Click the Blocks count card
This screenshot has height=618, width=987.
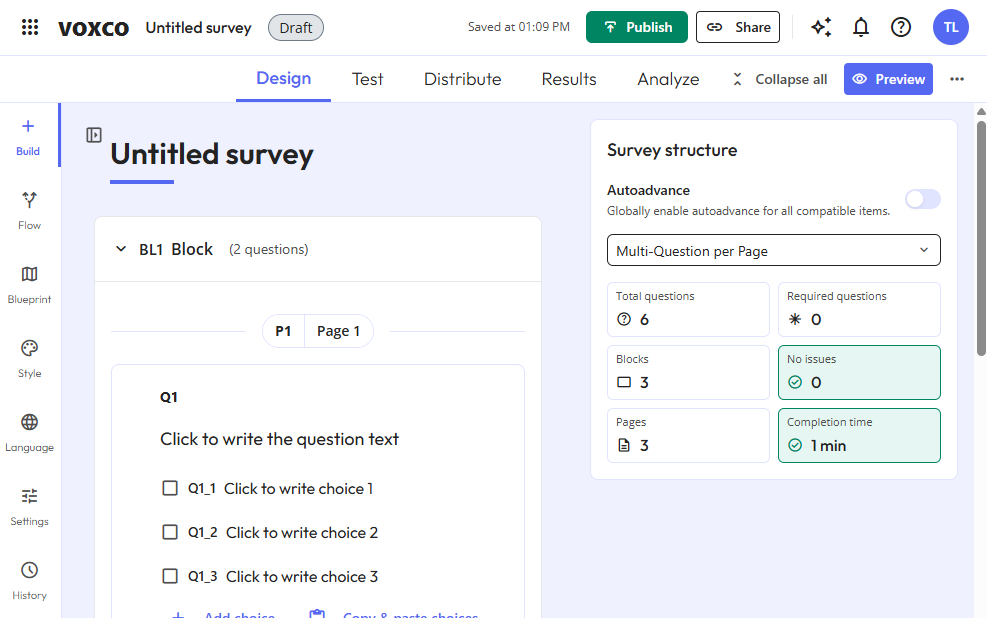(x=688, y=372)
